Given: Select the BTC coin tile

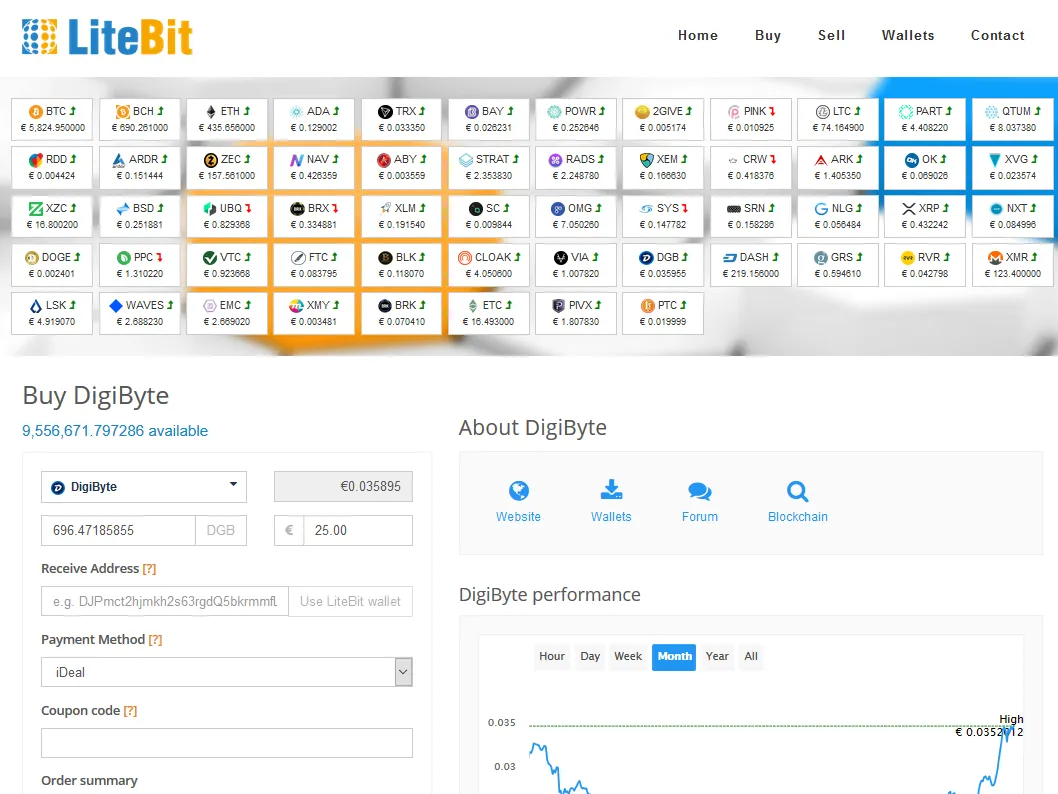Looking at the screenshot, I should (x=52, y=119).
